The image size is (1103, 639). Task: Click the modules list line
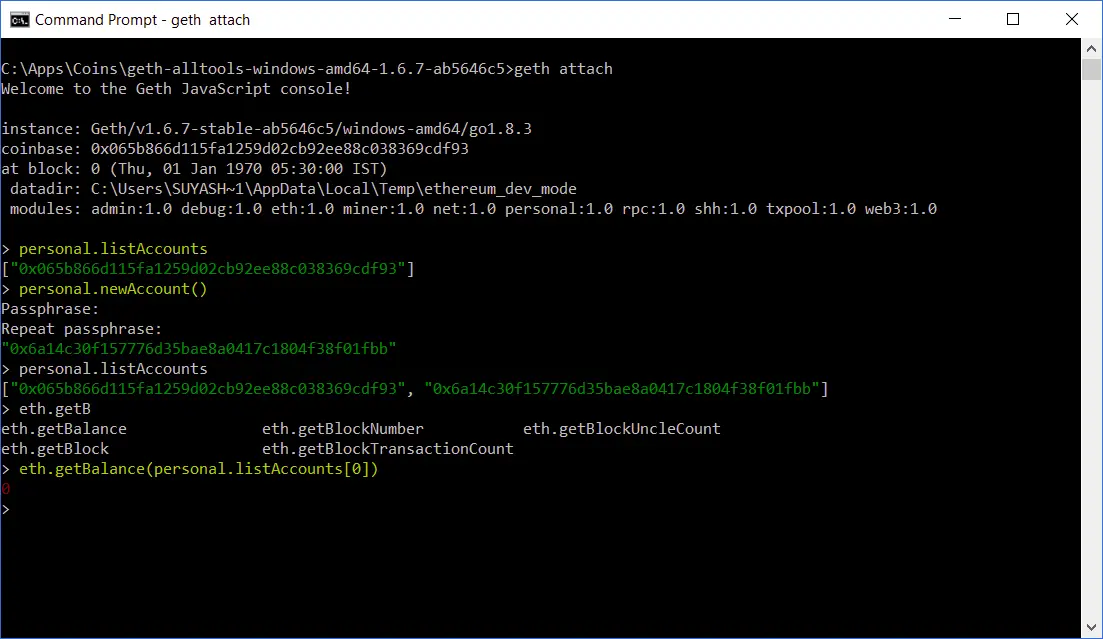click(x=473, y=208)
